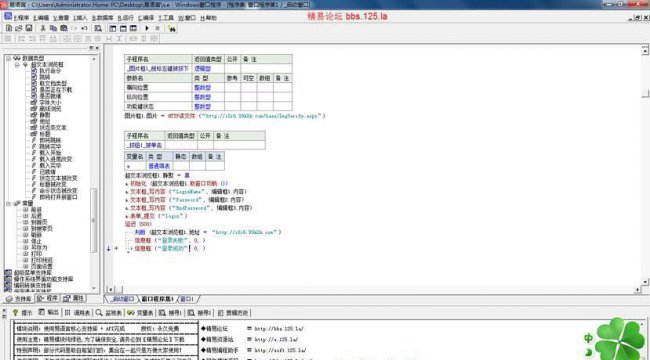Click the Paste toolbar icon
This screenshot has width=650, height=360.
coord(63,28)
